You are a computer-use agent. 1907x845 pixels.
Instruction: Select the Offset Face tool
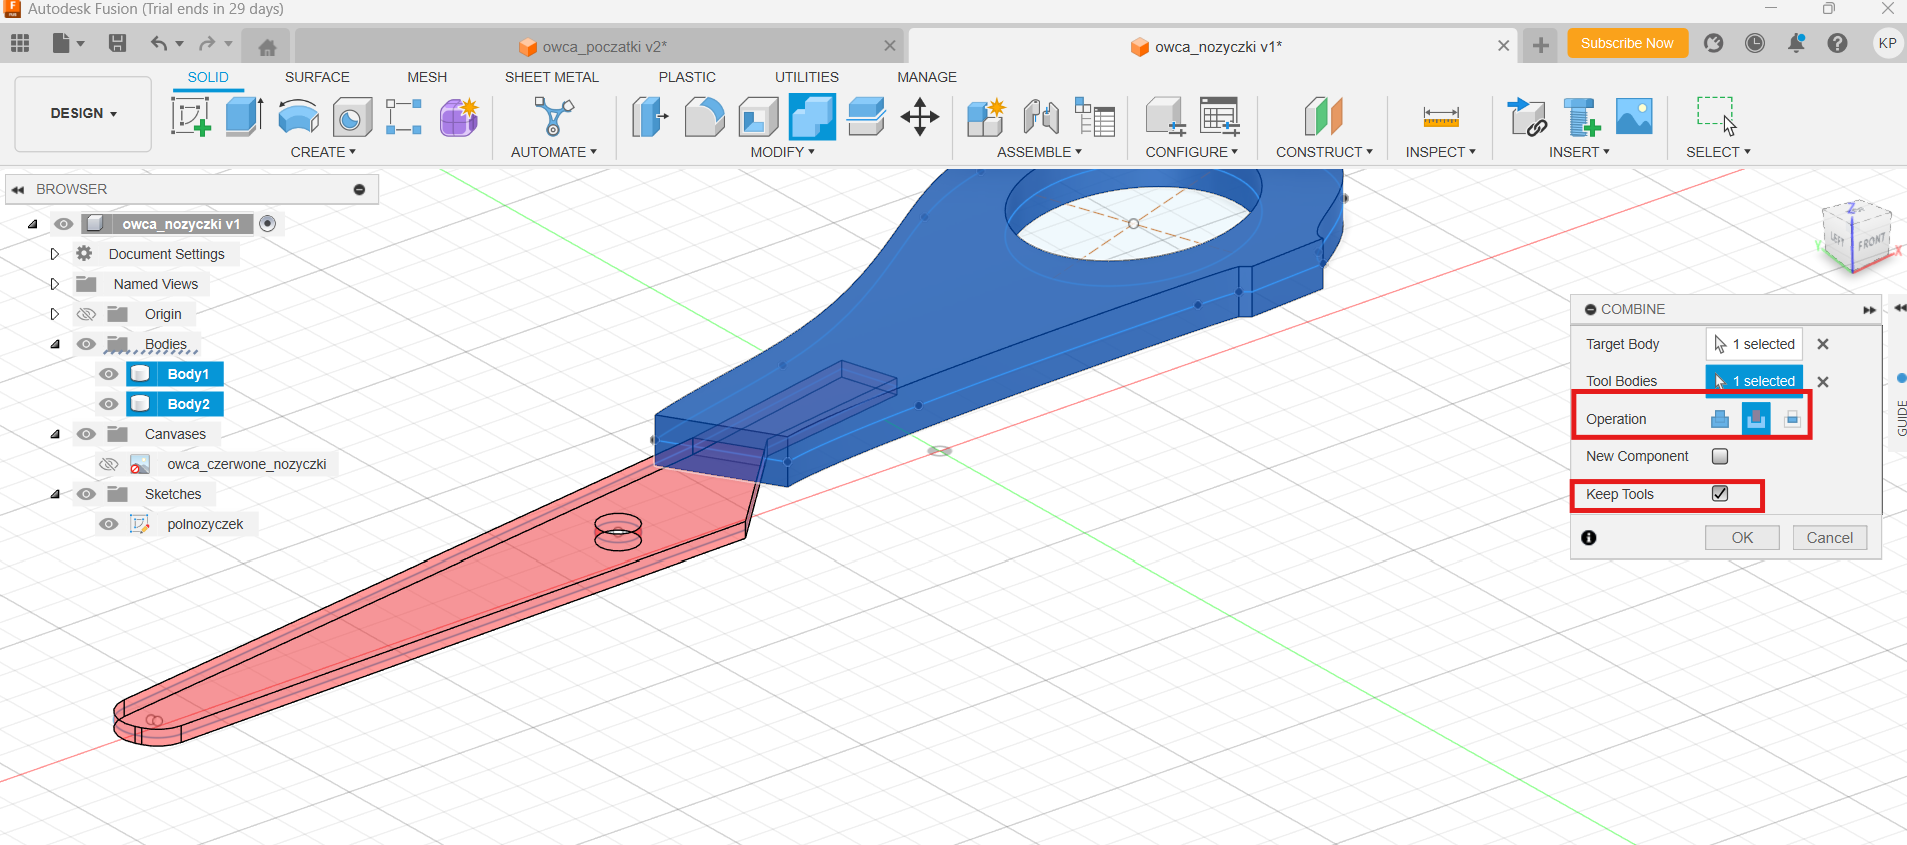(866, 117)
